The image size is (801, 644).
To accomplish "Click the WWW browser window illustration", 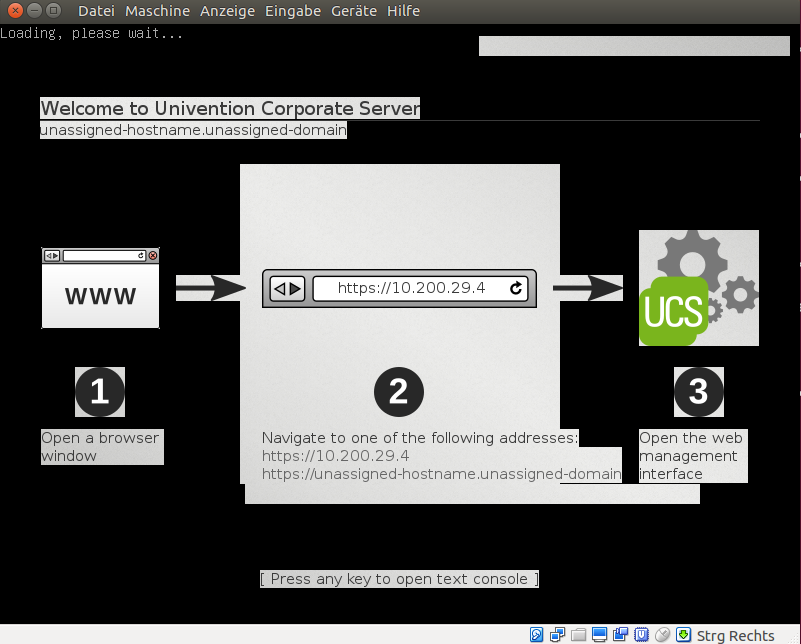I will (x=100, y=288).
